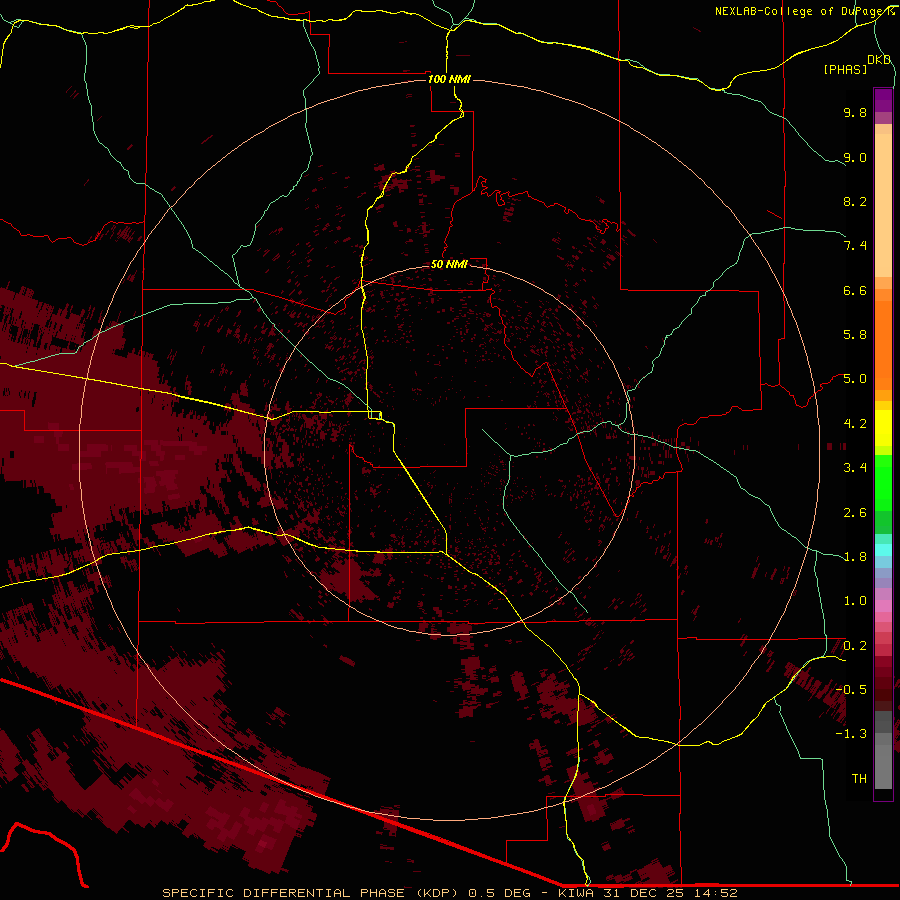Click the KIWA station identifier in the caption
The width and height of the screenshot is (900, 900).
576,893
